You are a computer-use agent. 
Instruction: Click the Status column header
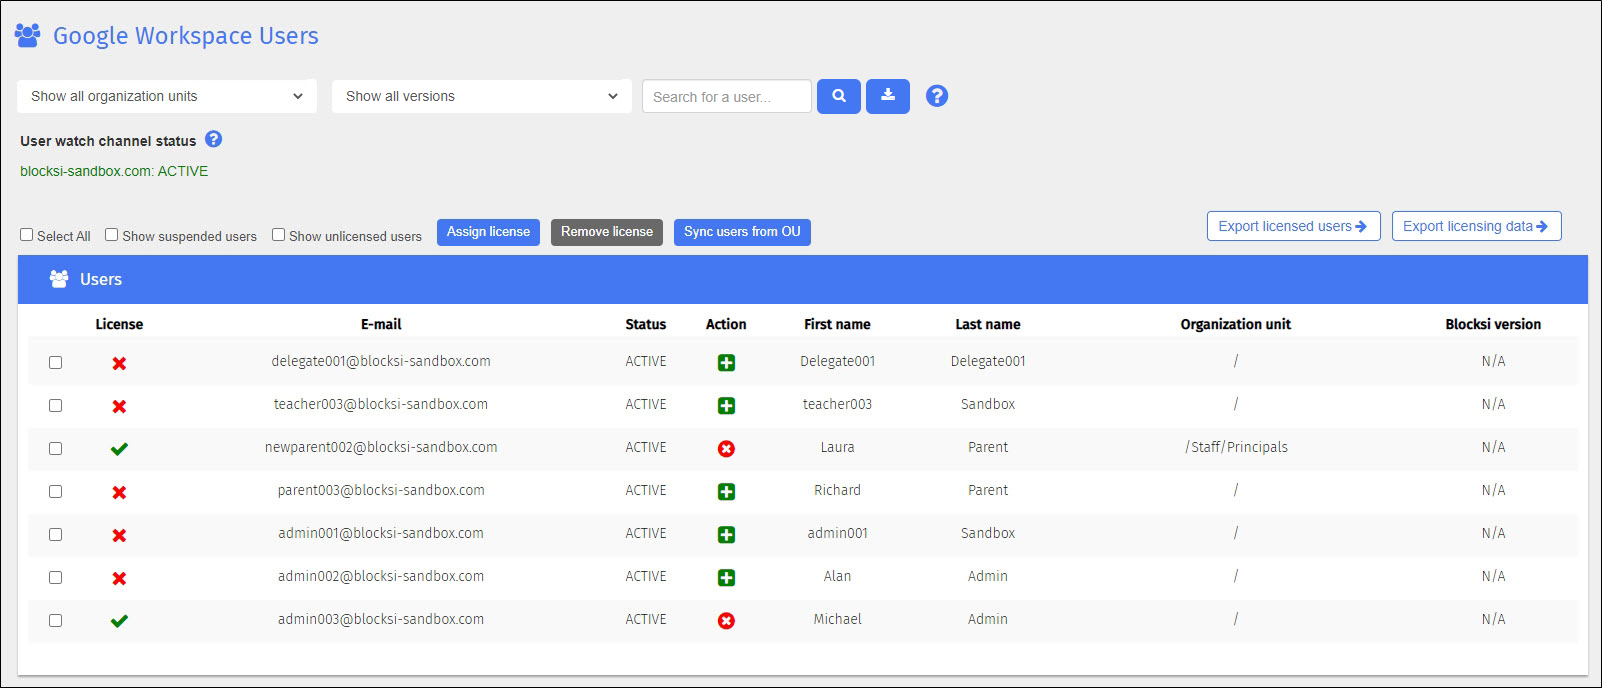click(646, 324)
